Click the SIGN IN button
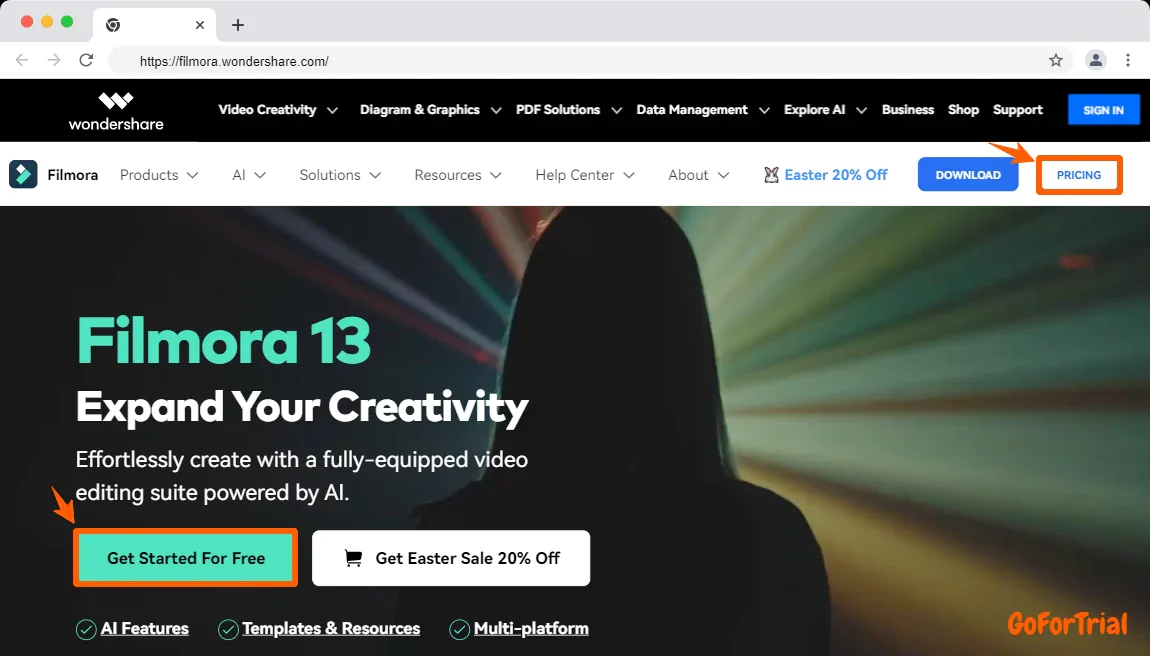This screenshot has height=656, width=1150. (x=1104, y=110)
